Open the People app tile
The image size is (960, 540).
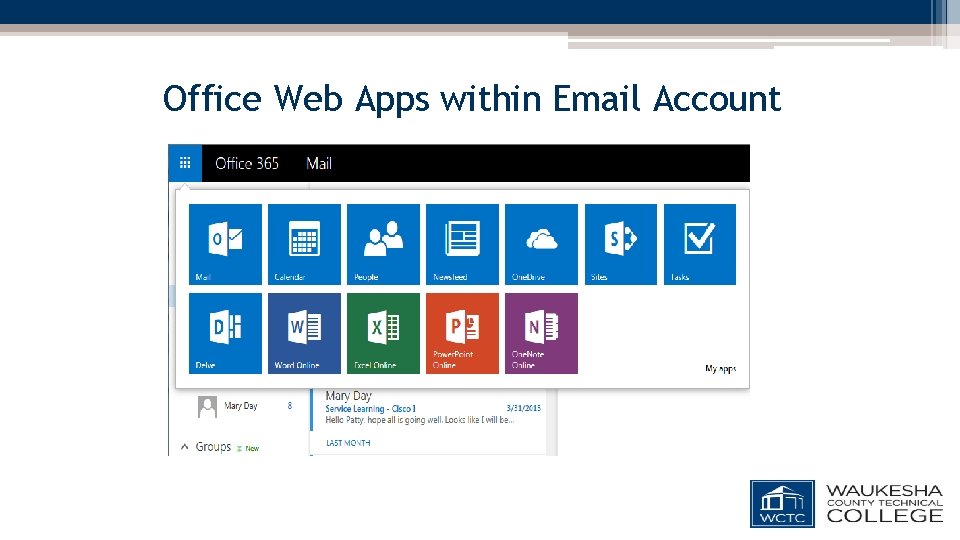coord(383,244)
